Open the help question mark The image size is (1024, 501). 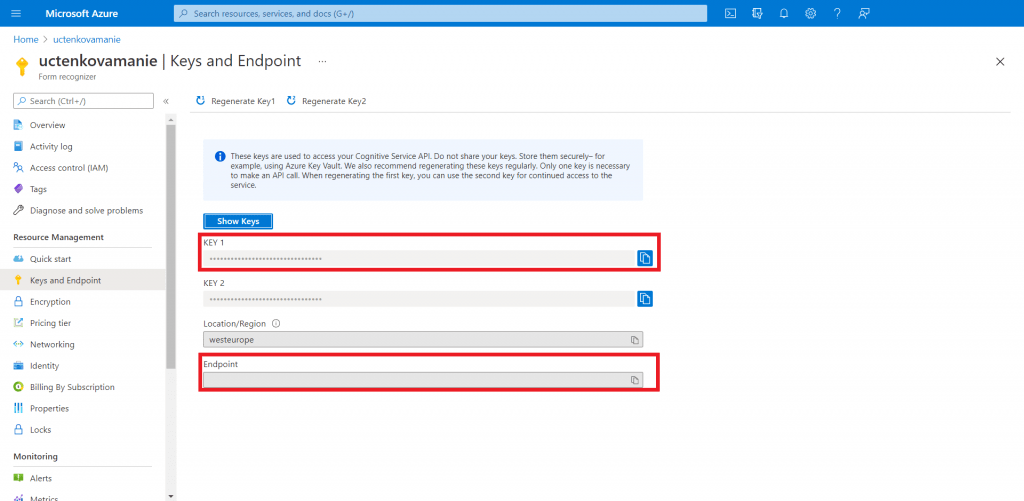836,13
